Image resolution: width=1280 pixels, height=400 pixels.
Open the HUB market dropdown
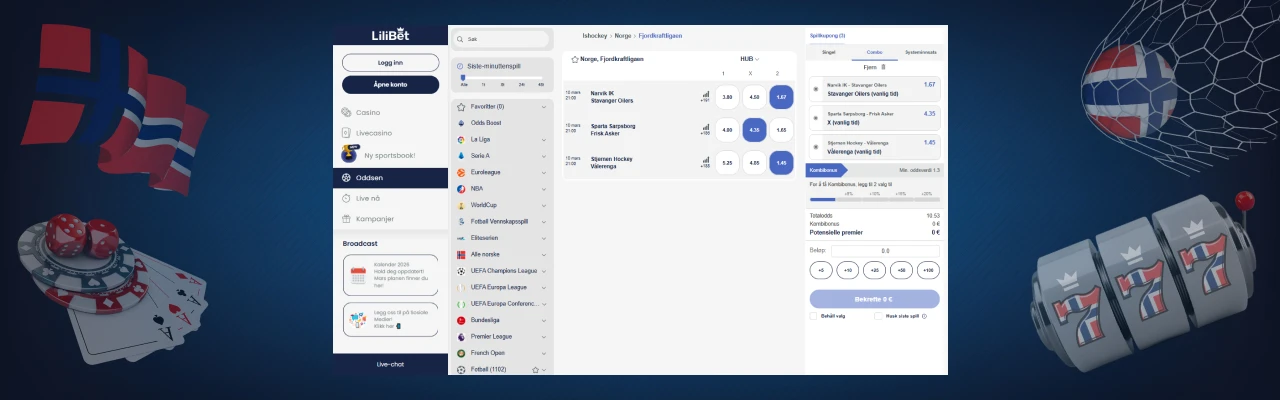[749, 59]
